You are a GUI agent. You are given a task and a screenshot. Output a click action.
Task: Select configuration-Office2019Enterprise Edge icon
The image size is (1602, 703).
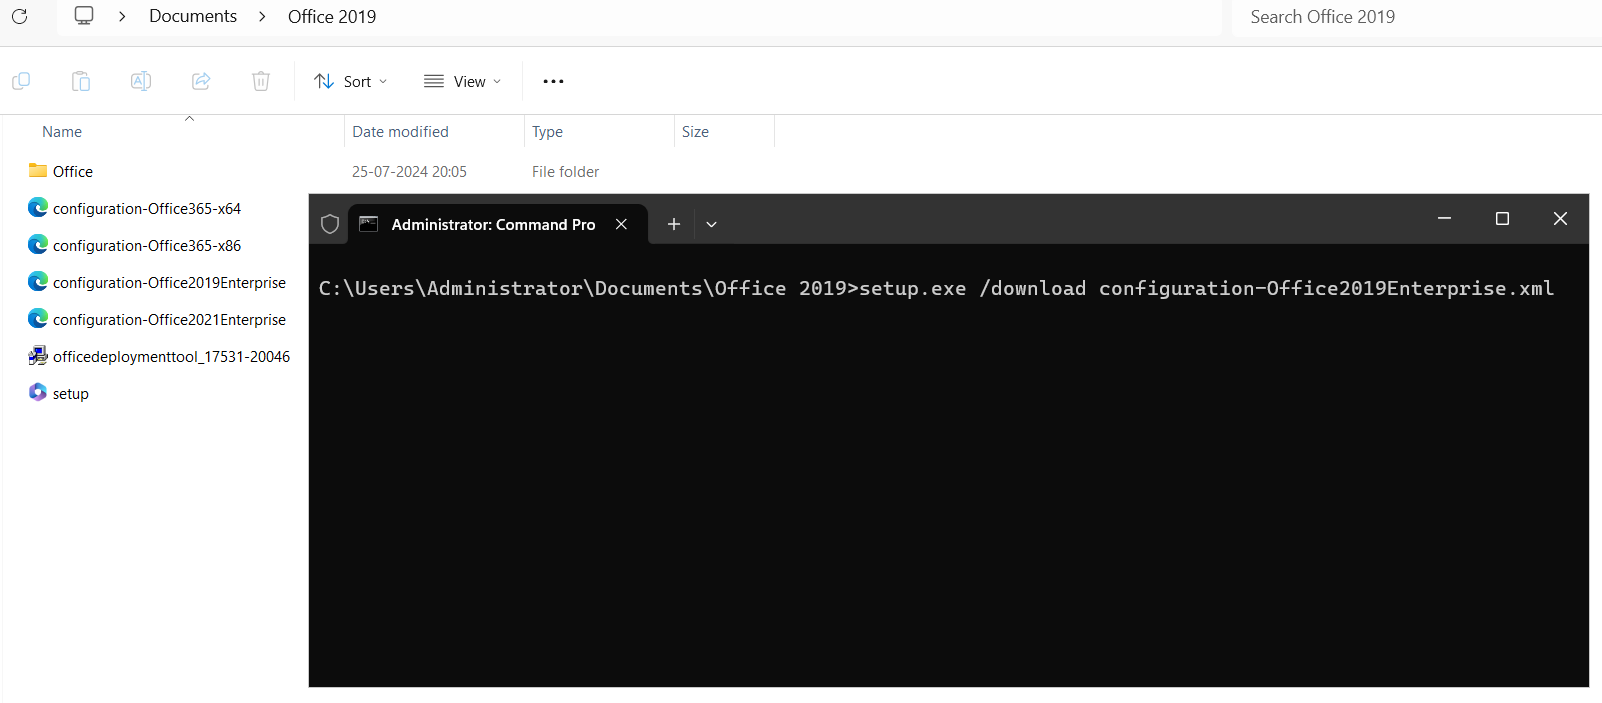38,282
